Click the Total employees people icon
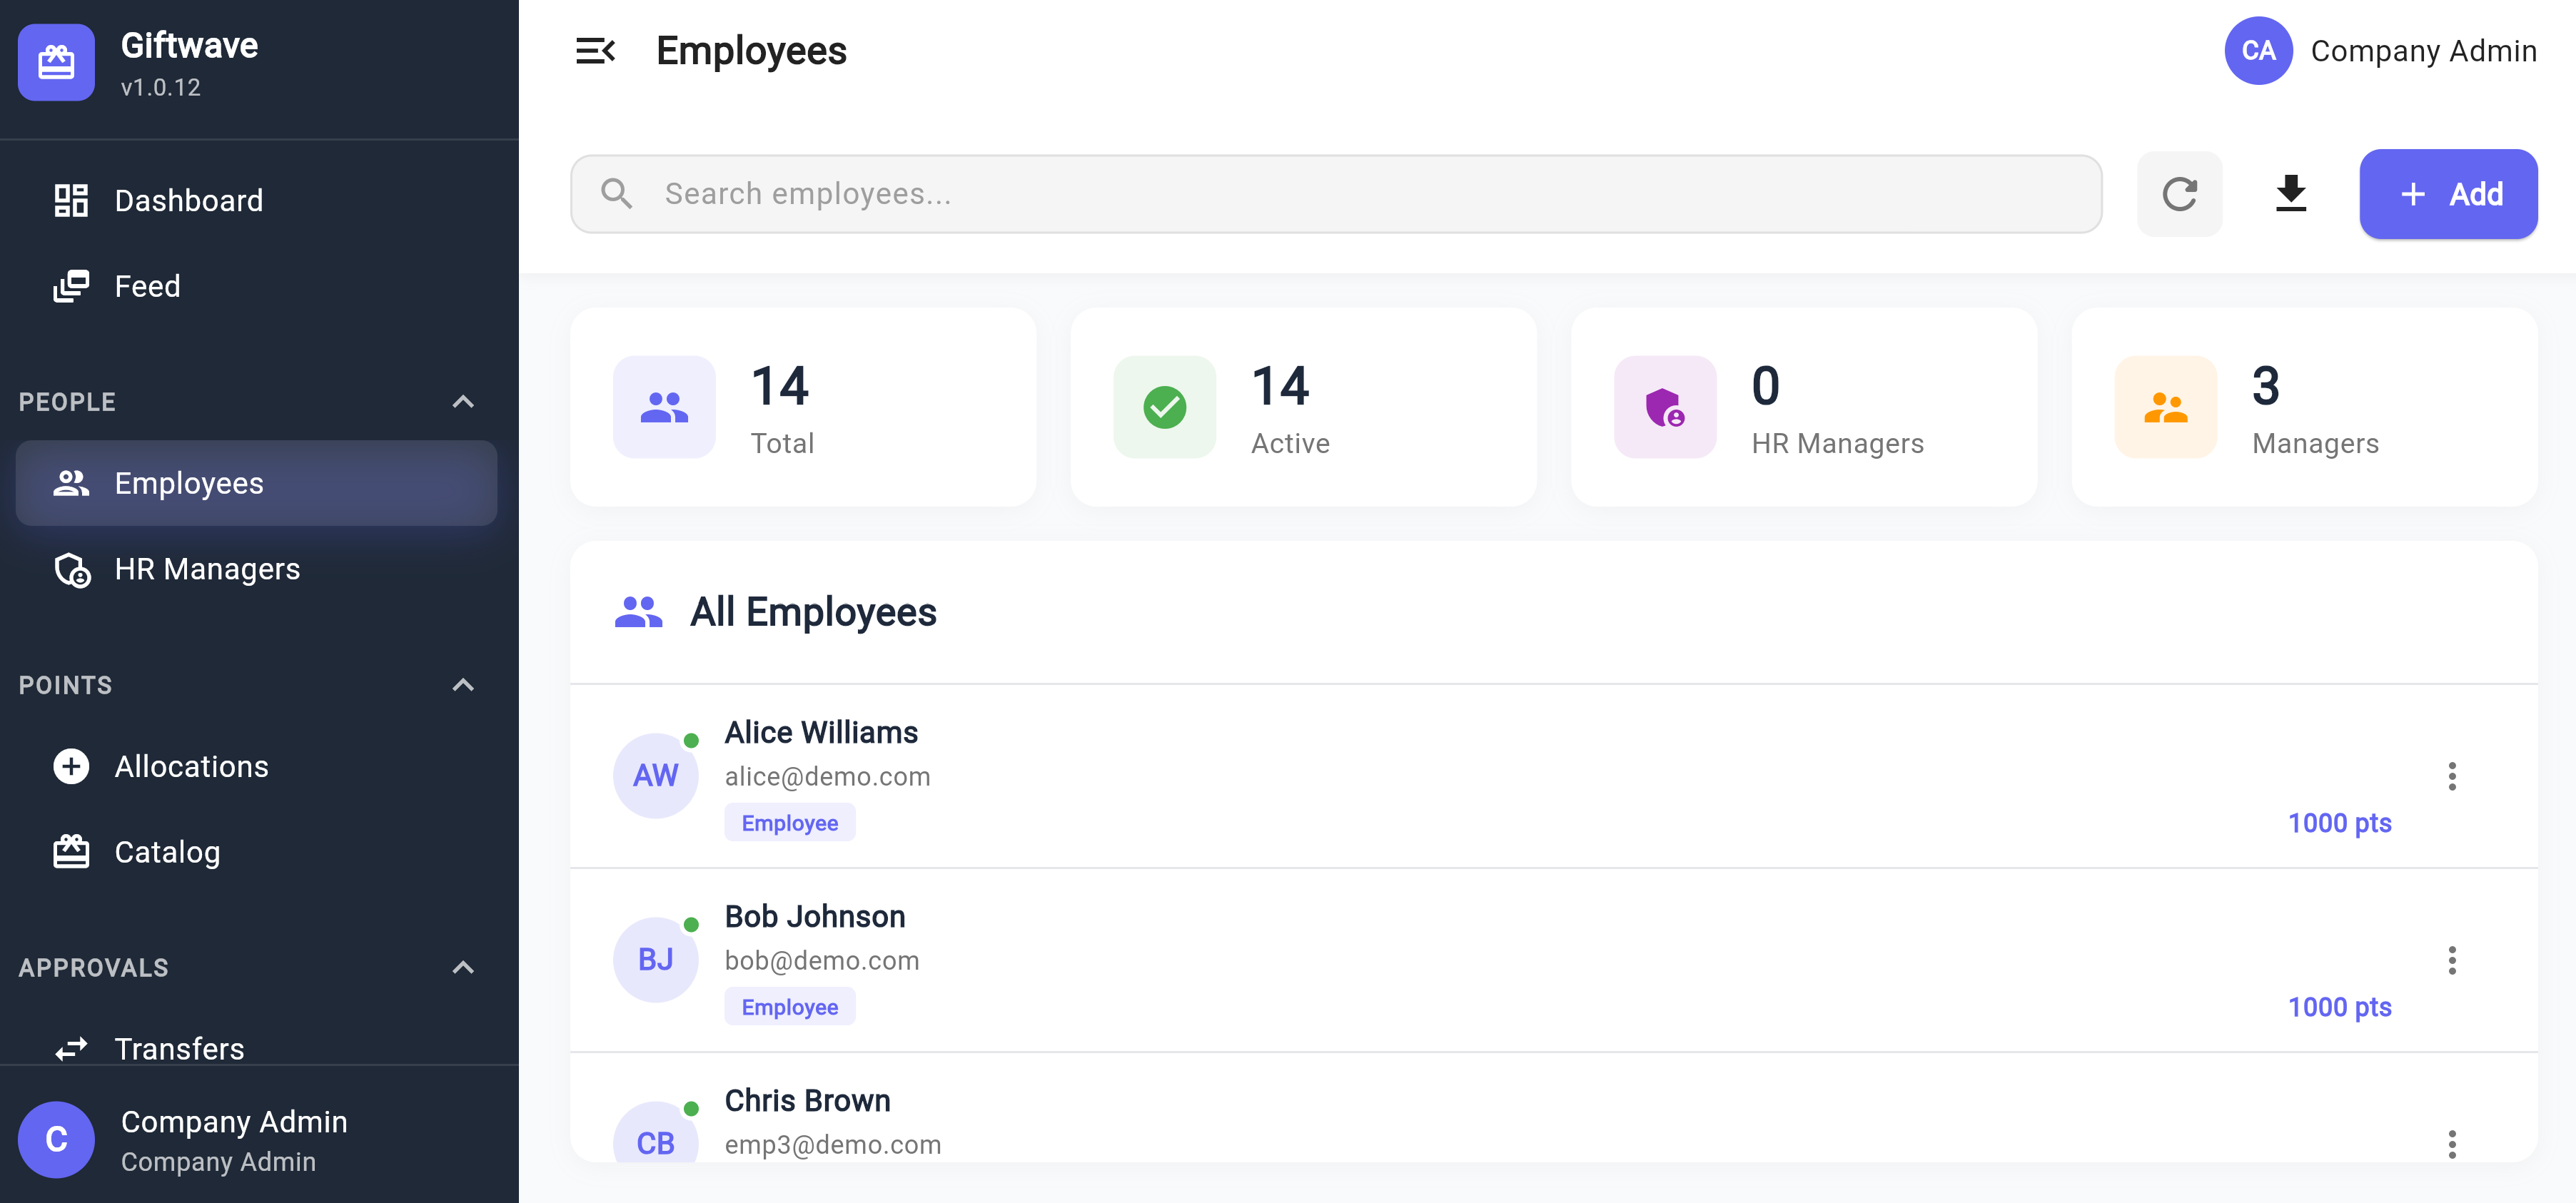This screenshot has width=2576, height=1203. point(664,407)
